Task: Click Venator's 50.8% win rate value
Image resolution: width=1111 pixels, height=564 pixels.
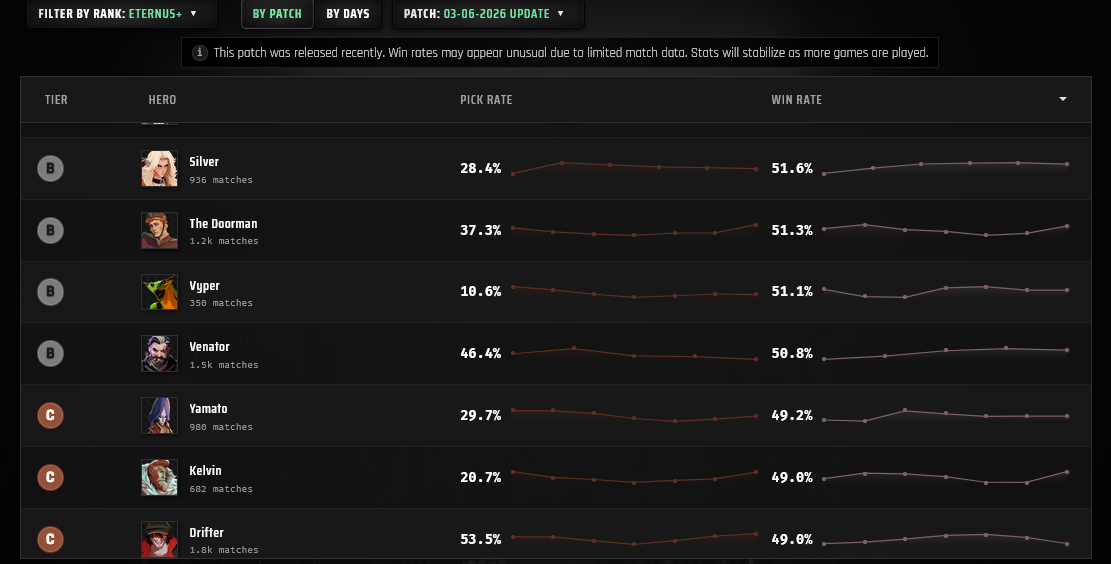Action: (x=792, y=354)
